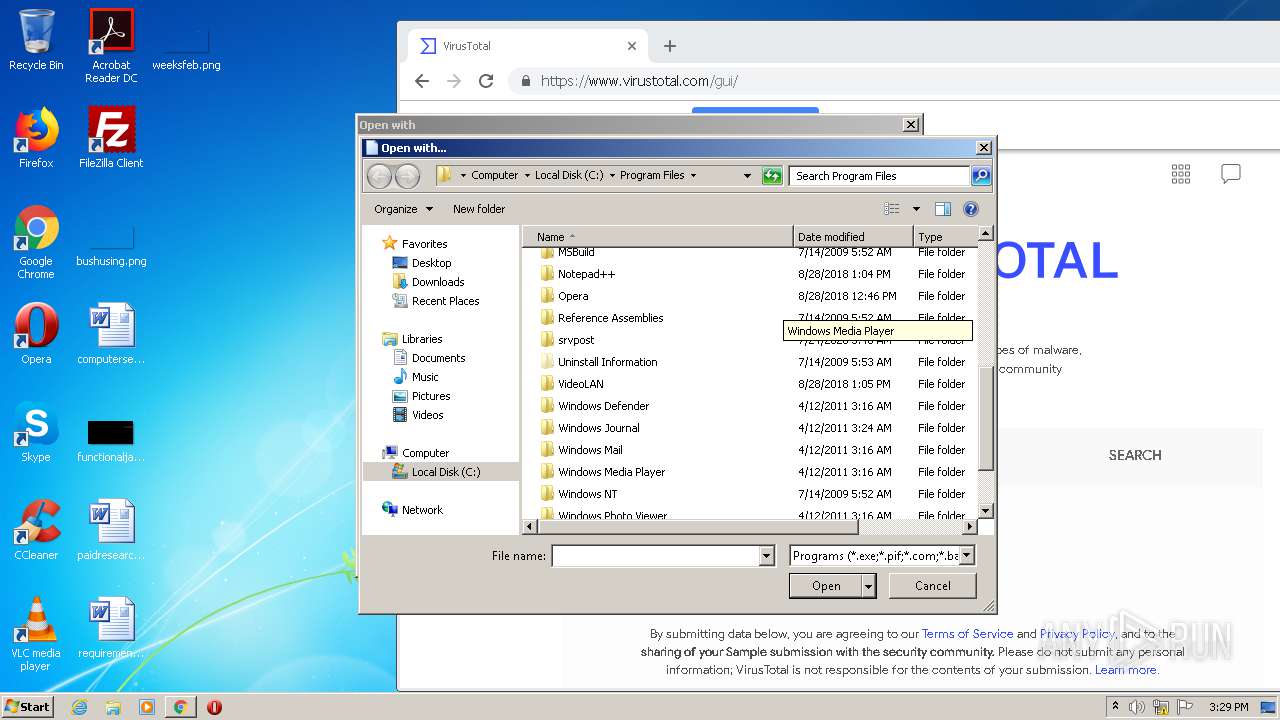Screen dimensions: 1280x720
Task: Click the Open button
Action: [x=825, y=586]
